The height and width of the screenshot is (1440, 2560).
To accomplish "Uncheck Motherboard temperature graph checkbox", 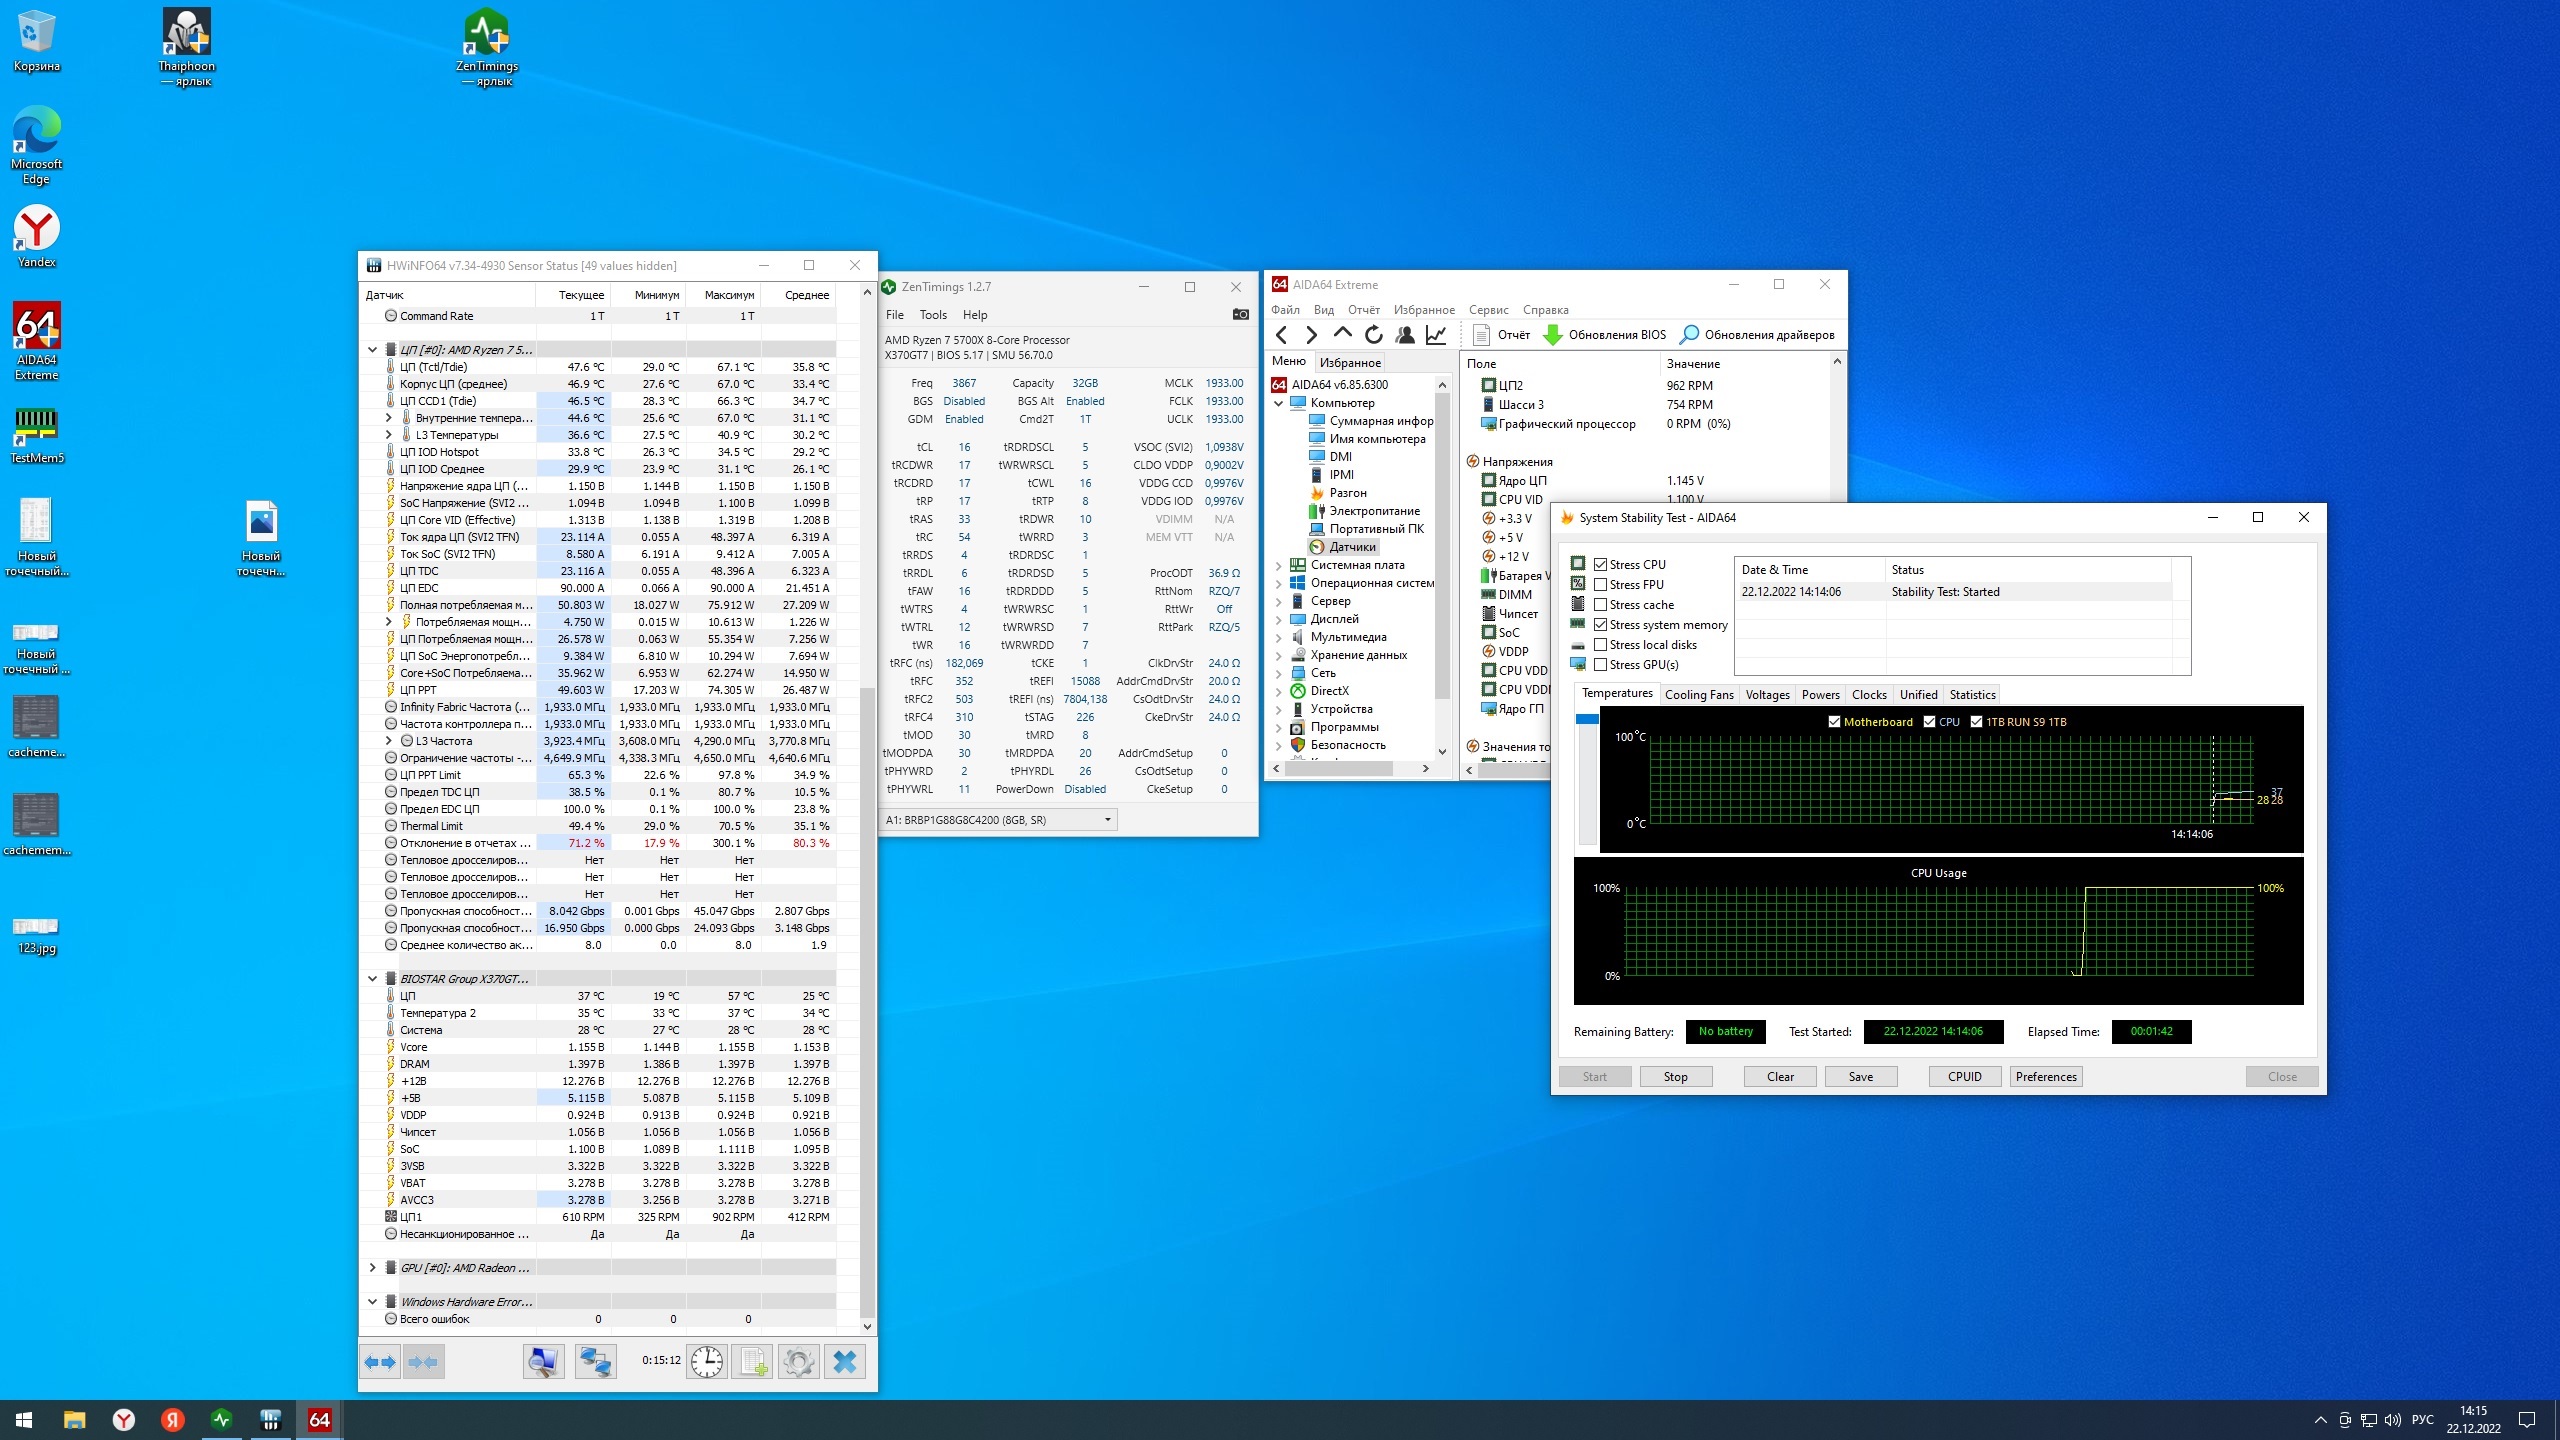I will [1834, 722].
